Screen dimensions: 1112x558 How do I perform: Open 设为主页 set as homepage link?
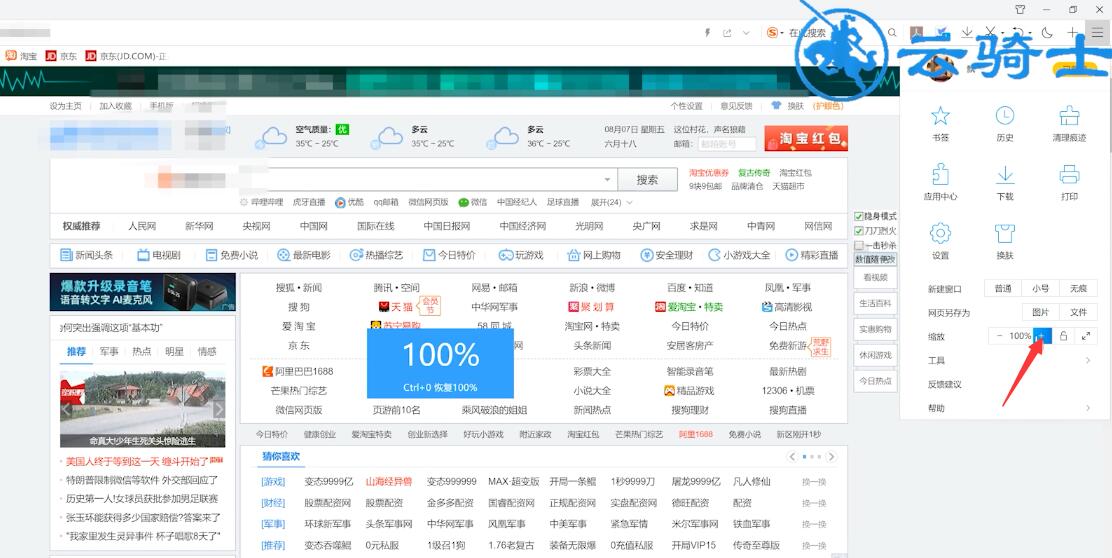65,106
